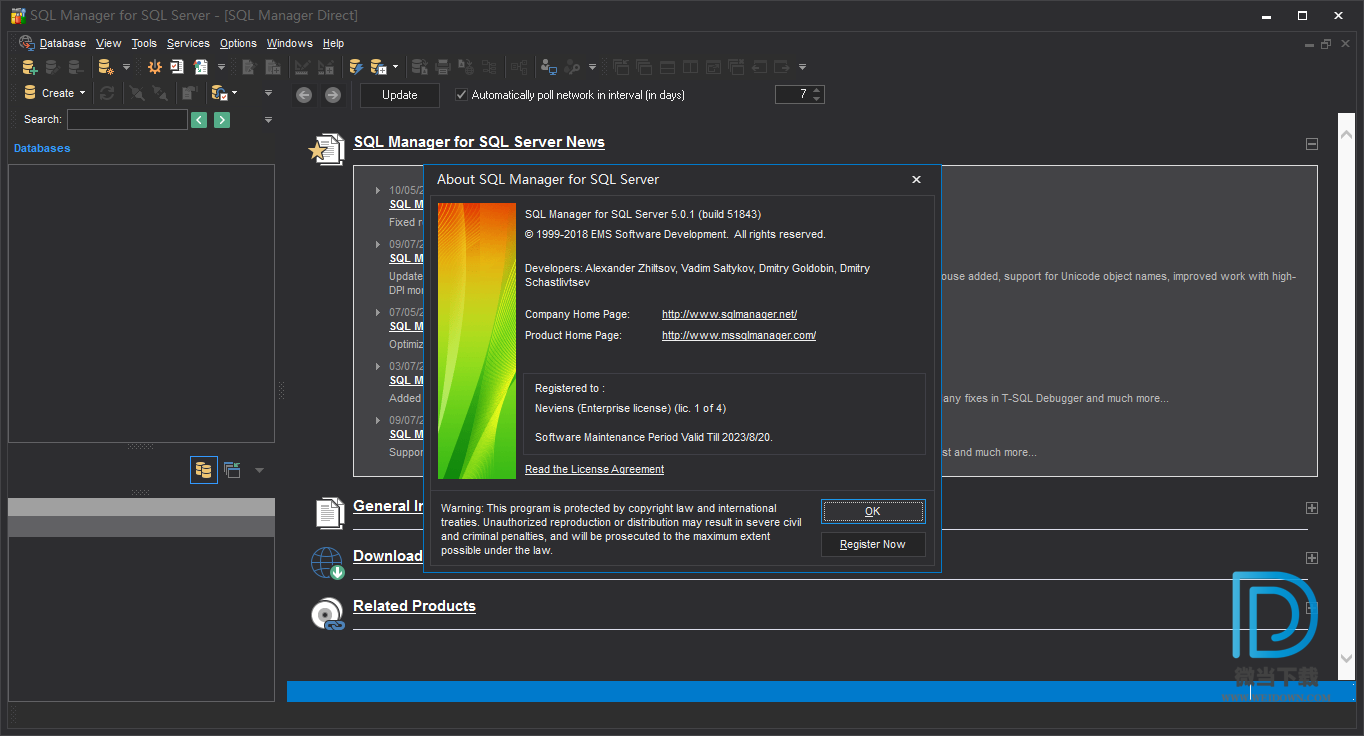The image size is (1364, 736).
Task: Click the colored report document icon
Action: (201, 67)
